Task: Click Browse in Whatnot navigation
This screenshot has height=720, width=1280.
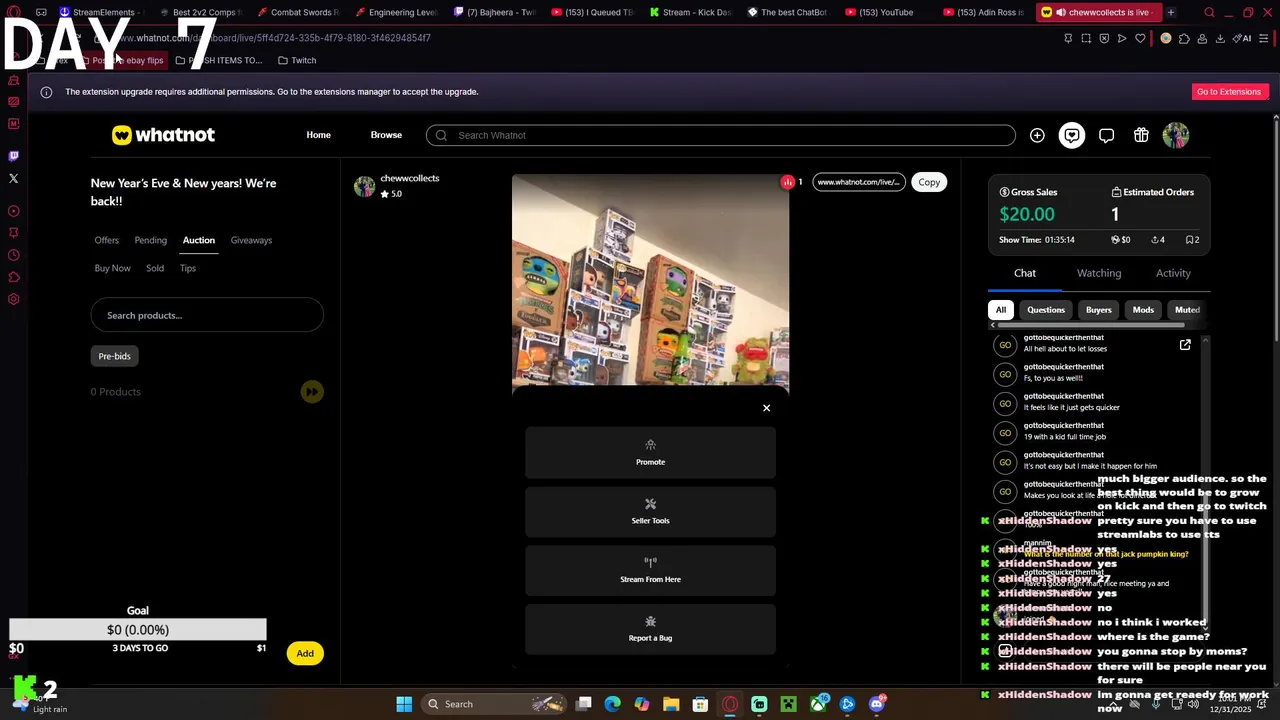Action: (386, 135)
